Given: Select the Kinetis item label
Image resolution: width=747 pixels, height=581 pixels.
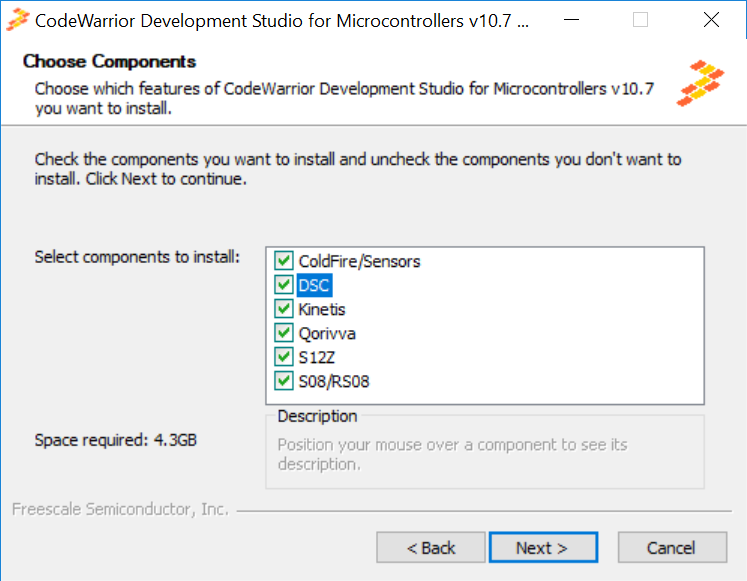Looking at the screenshot, I should click(321, 309).
